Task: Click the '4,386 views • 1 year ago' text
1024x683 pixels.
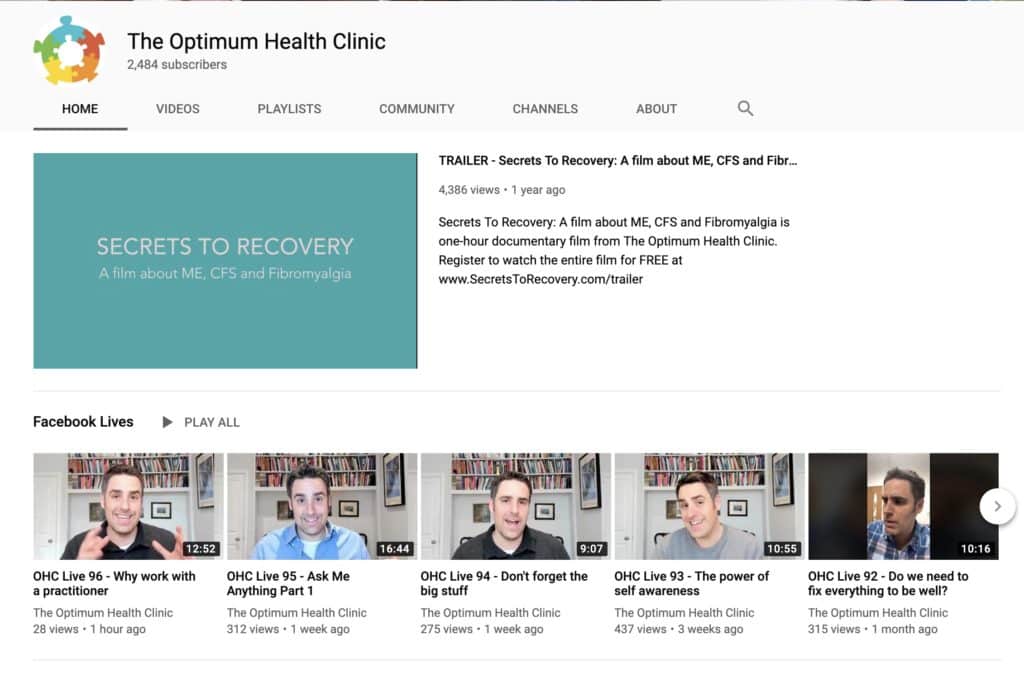Action: coord(502,190)
